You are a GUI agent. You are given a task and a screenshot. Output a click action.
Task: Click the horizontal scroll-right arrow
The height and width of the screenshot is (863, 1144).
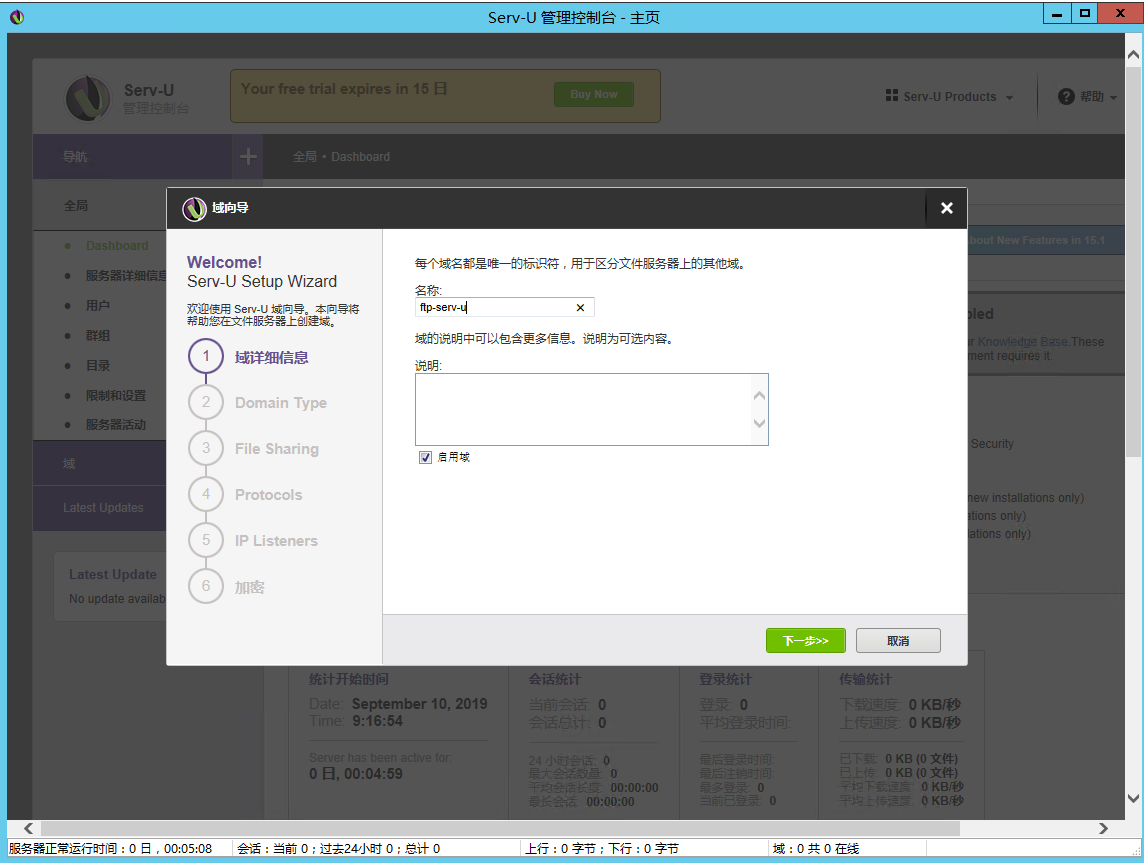pos(1103,828)
